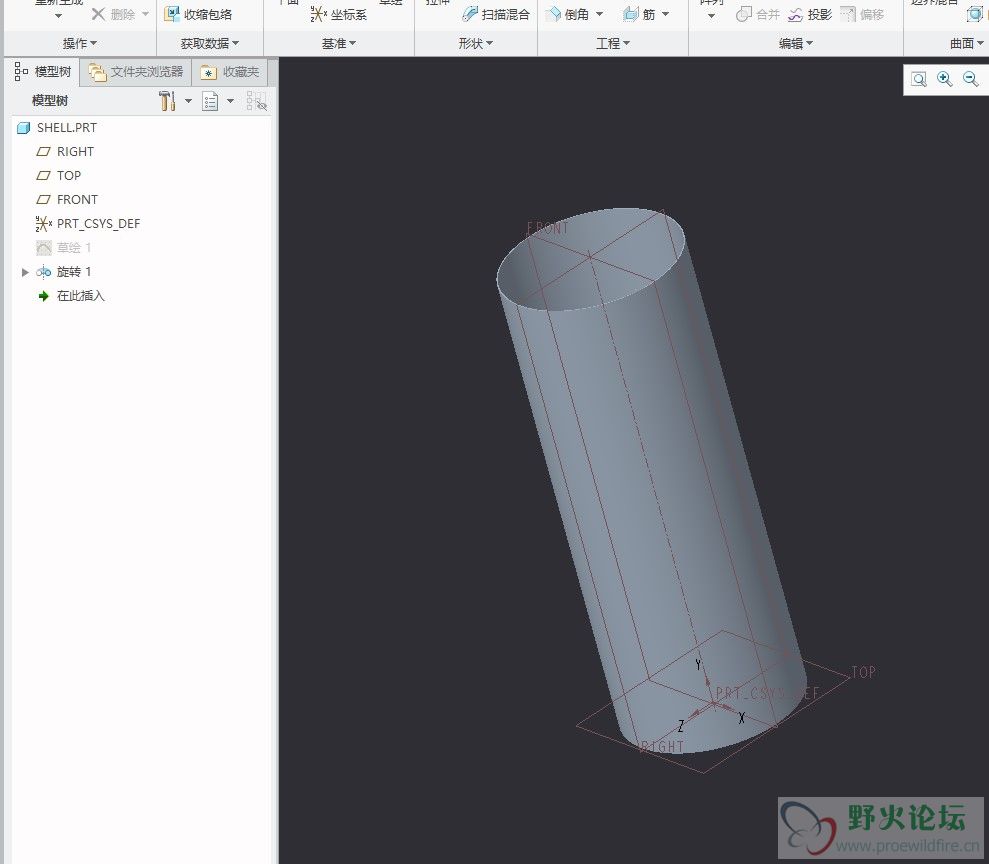989x864 pixels.
Task: Click the 偏移 offset tool icon
Action: pos(848,14)
